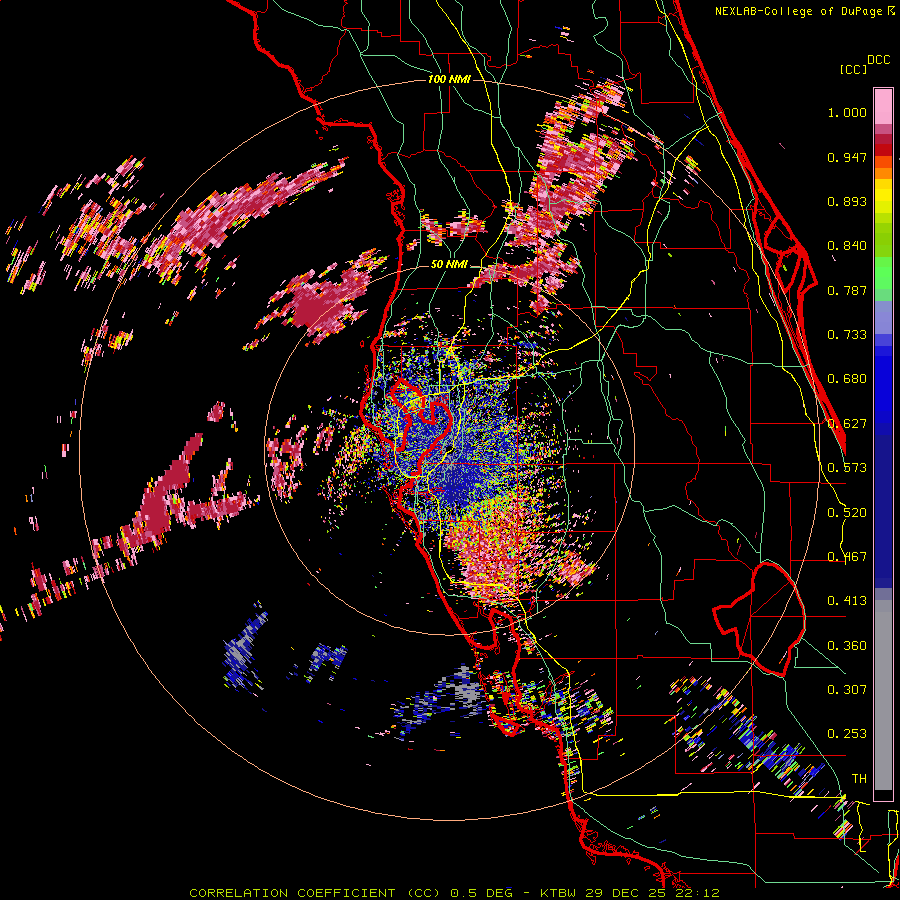Click the DCC label above the color scale
Image resolution: width=900 pixels, height=900 pixels.
[878, 60]
